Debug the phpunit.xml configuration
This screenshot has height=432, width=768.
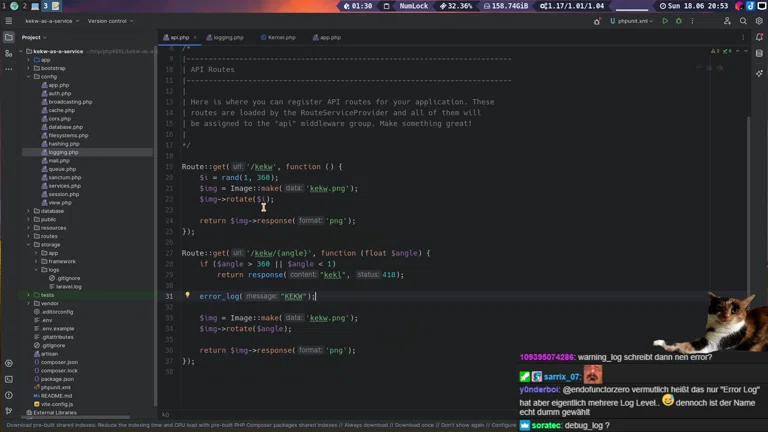pyautogui.click(x=678, y=21)
